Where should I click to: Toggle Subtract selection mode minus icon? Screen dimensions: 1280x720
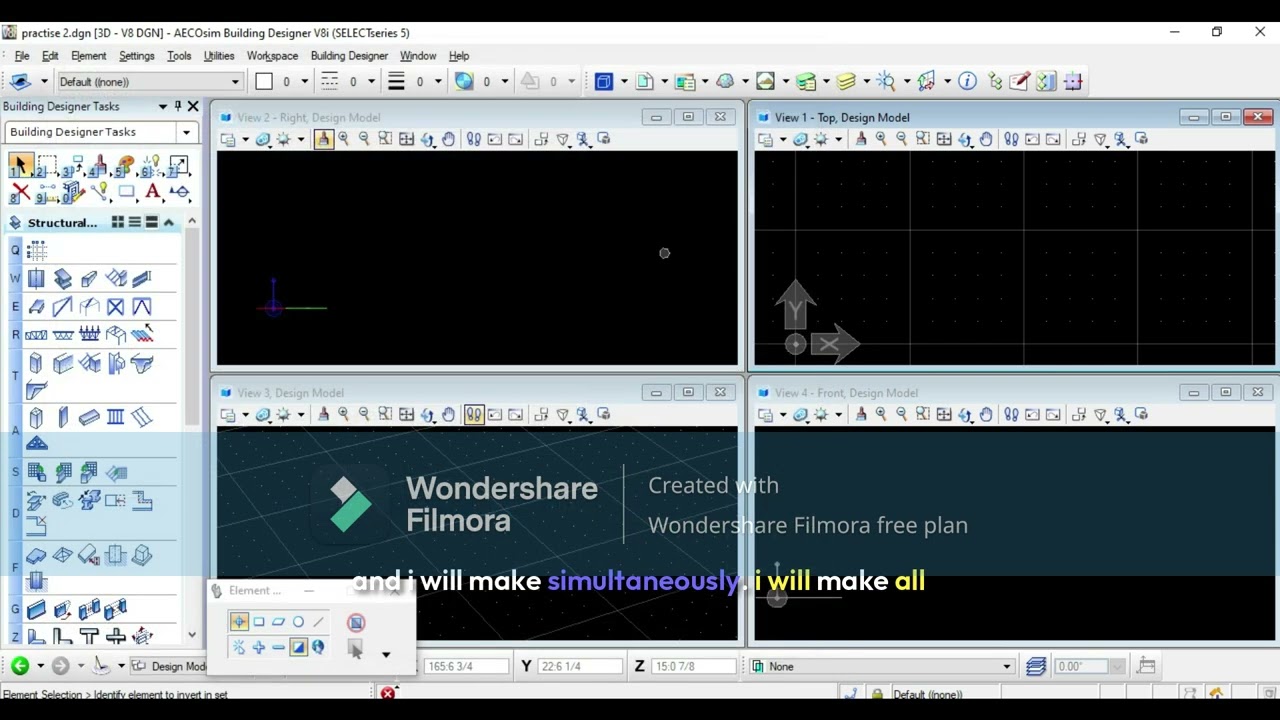pyautogui.click(x=278, y=647)
